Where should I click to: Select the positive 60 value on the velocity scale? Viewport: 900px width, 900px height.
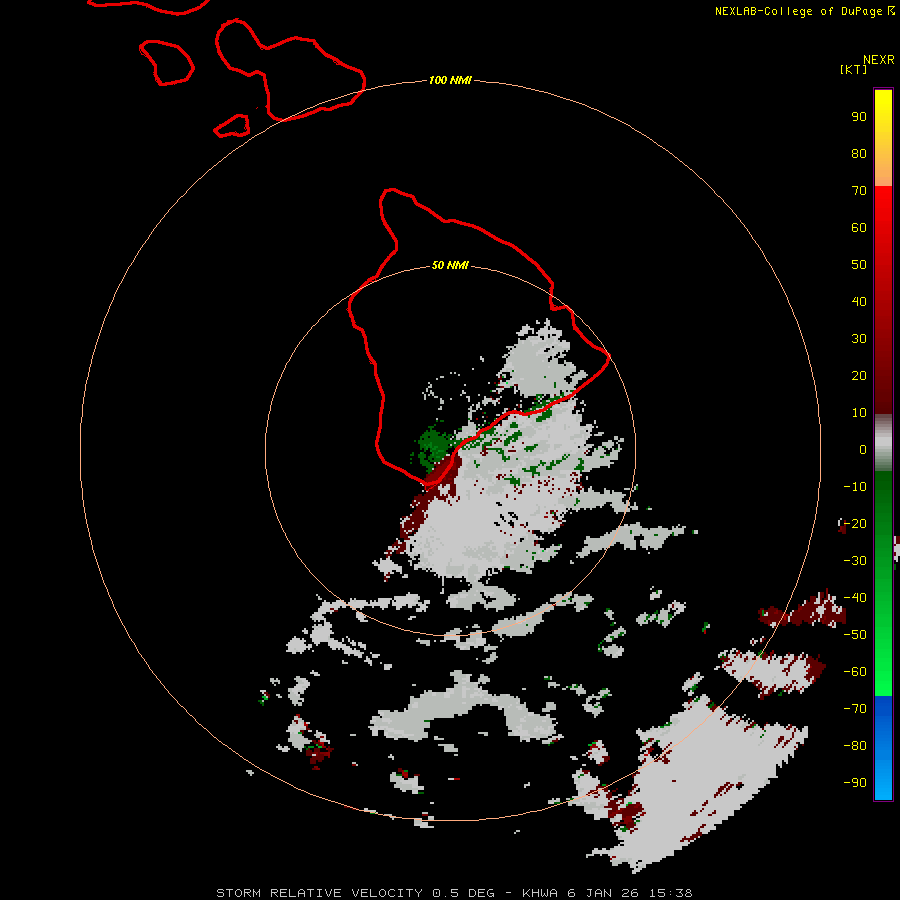pos(859,227)
